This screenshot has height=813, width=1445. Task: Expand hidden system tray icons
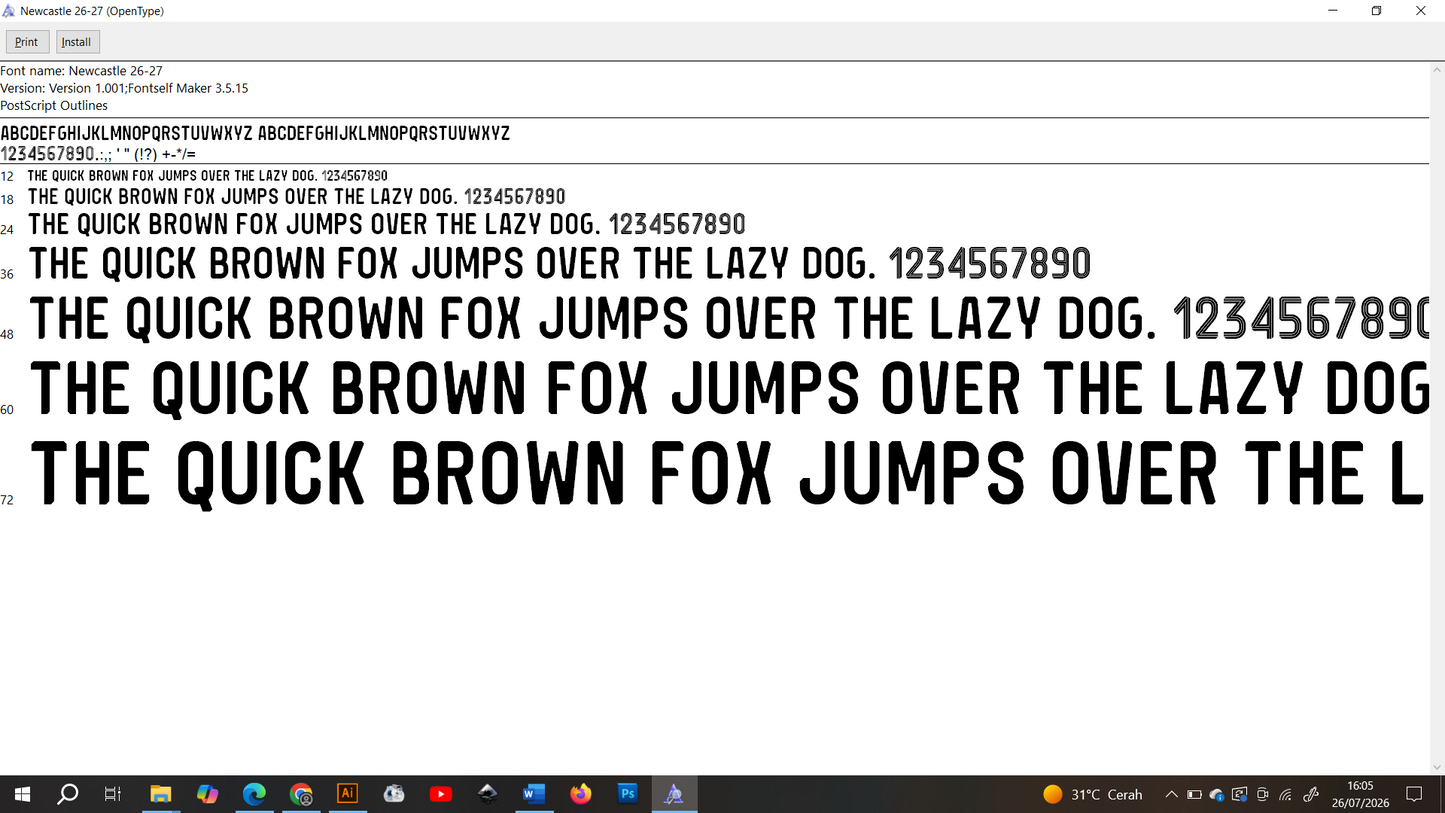pos(1171,794)
